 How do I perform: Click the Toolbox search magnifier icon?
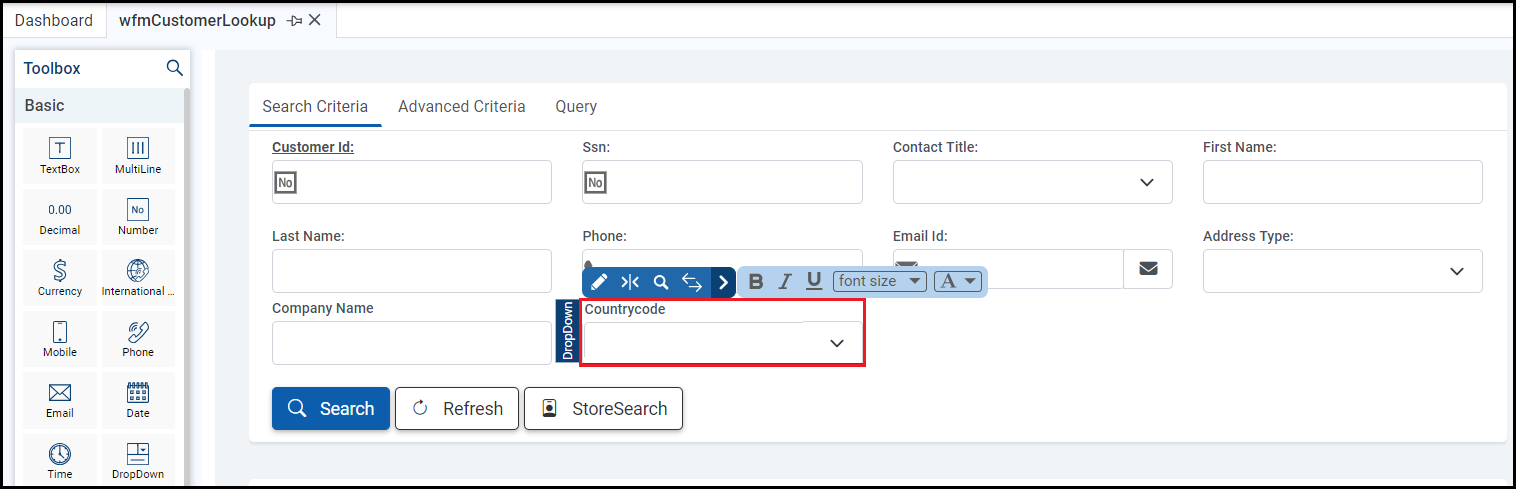(x=174, y=68)
